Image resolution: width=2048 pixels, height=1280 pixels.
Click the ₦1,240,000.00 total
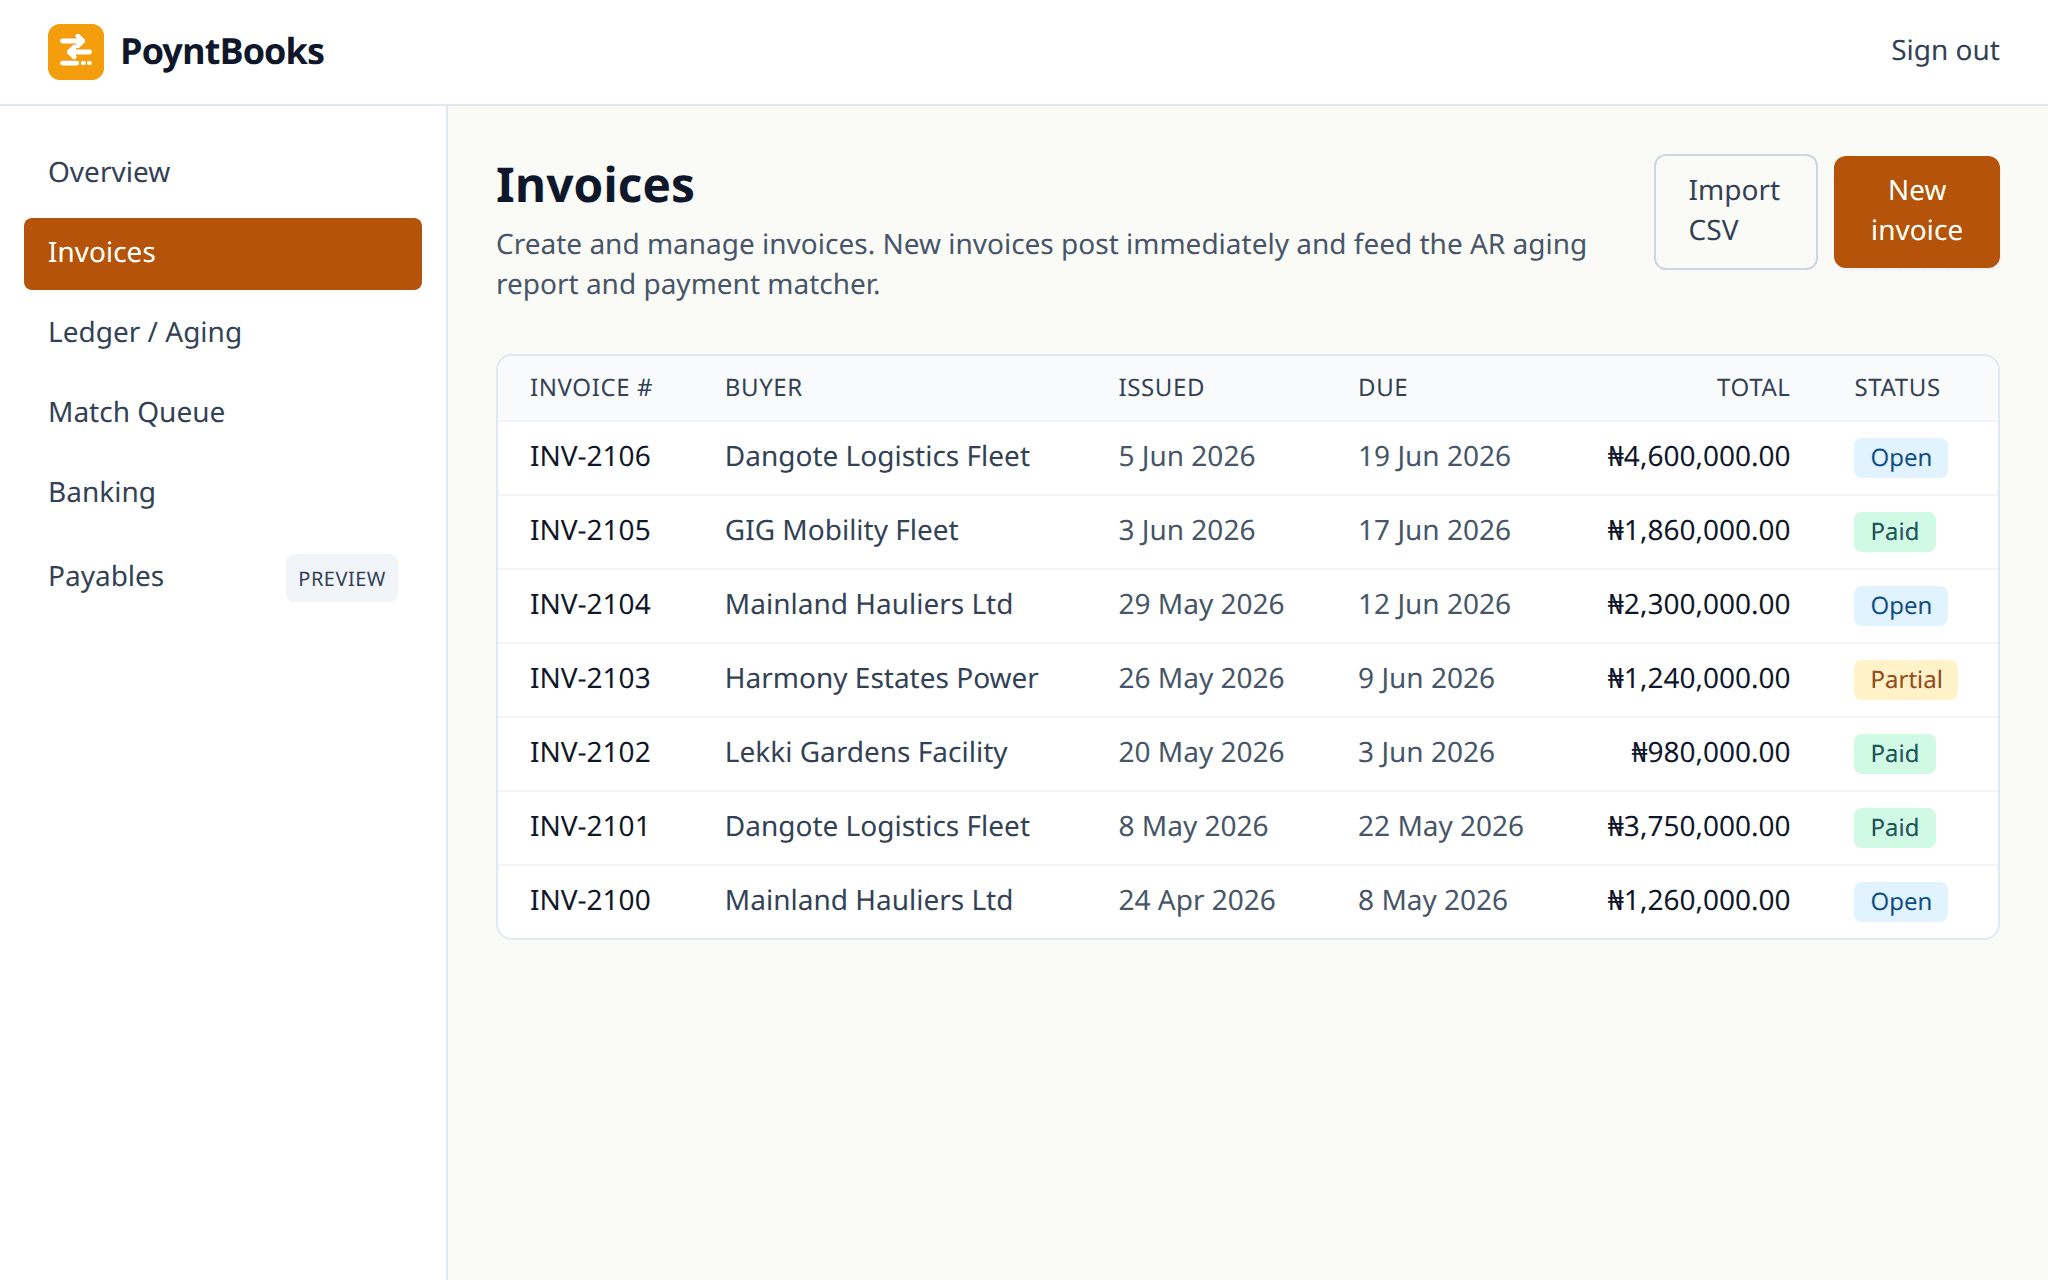tap(1698, 679)
